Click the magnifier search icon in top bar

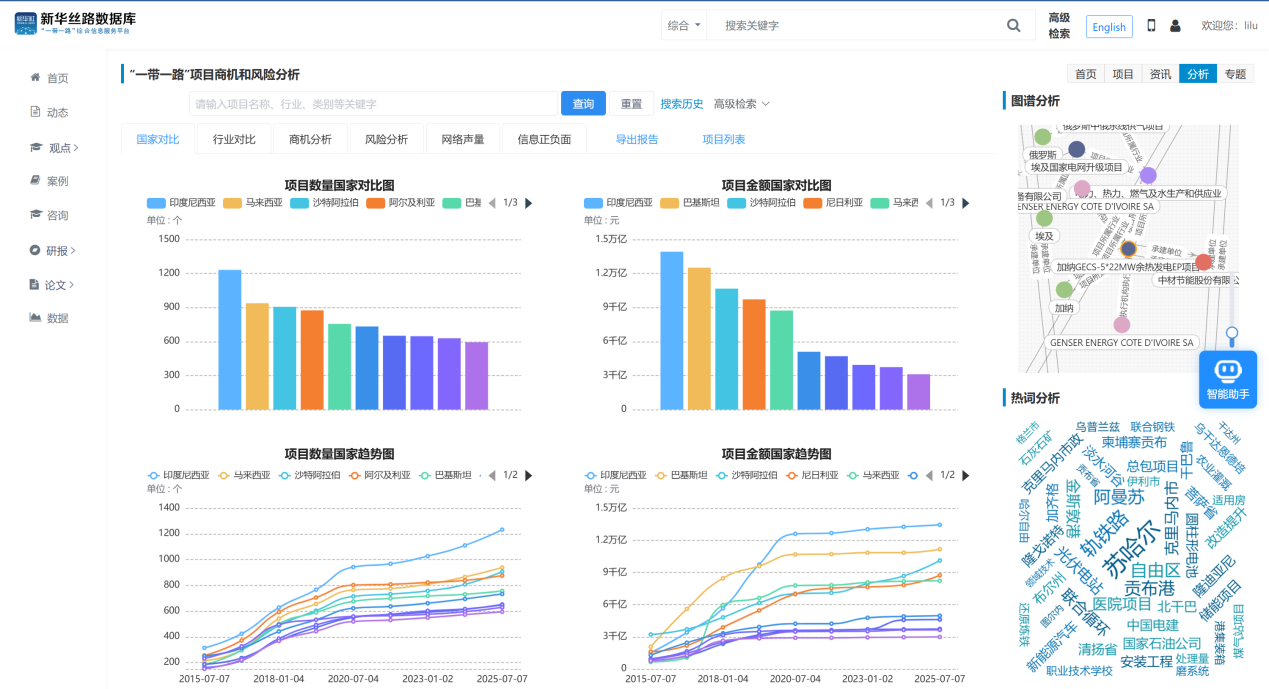[1014, 26]
